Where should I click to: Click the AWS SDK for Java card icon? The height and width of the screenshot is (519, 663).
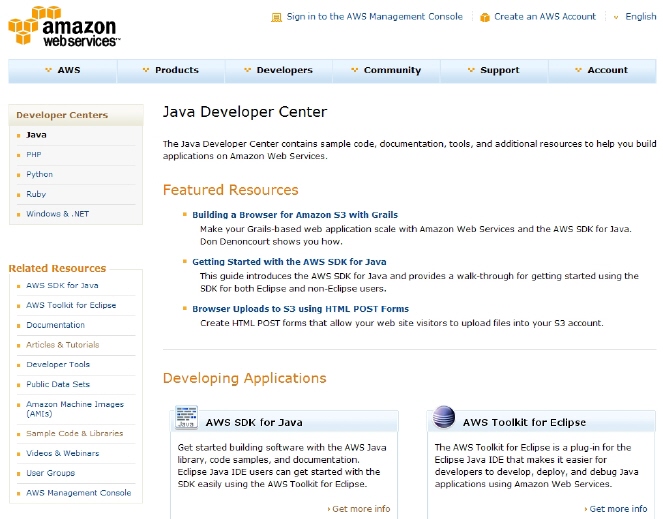pos(186,417)
